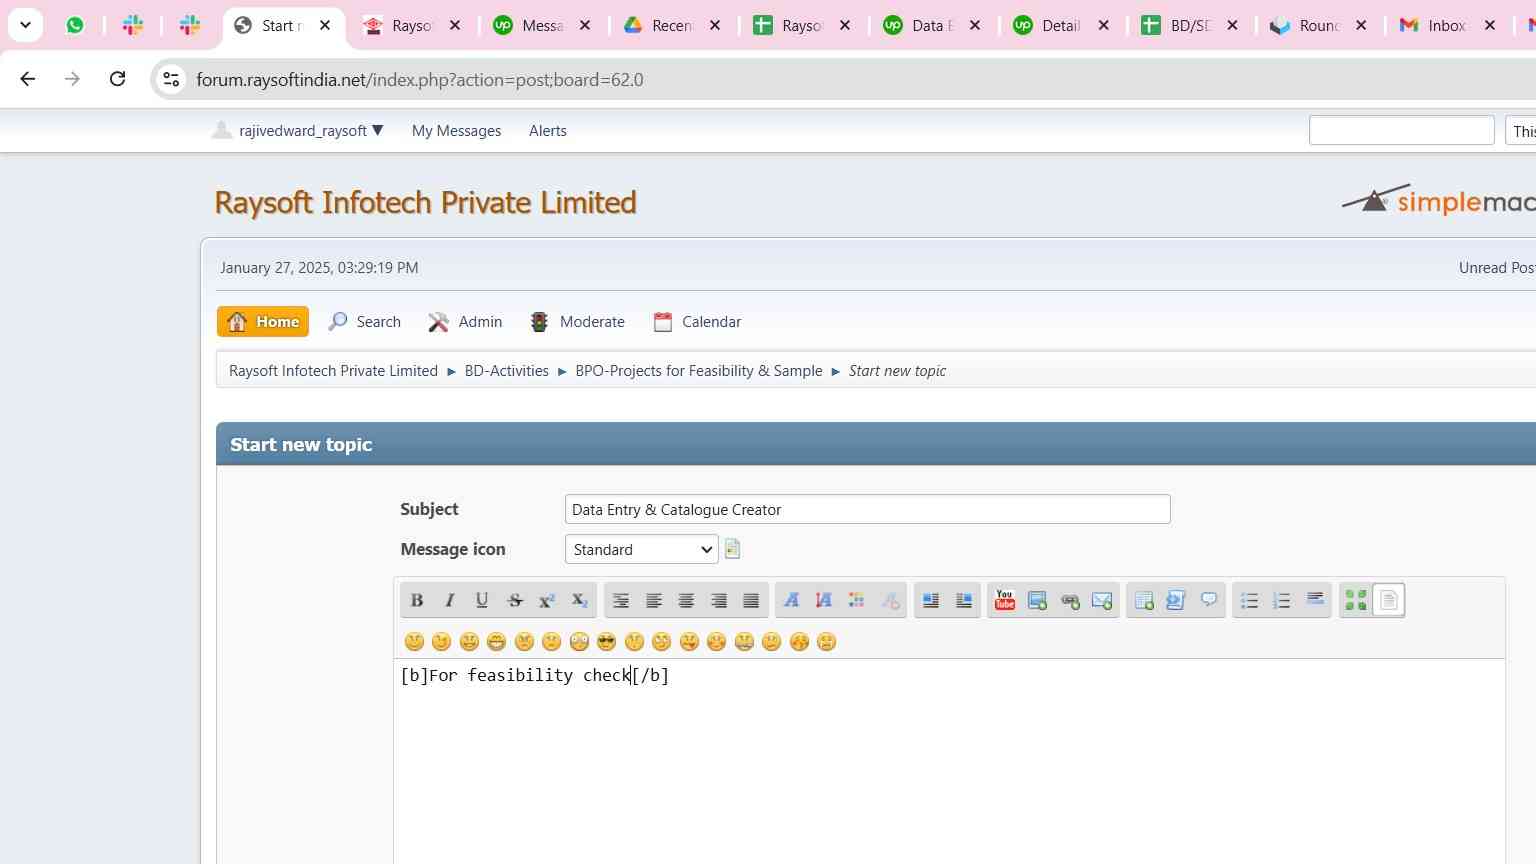Align text right in editor toolbar
This screenshot has width=1536, height=864.
pos(719,600)
